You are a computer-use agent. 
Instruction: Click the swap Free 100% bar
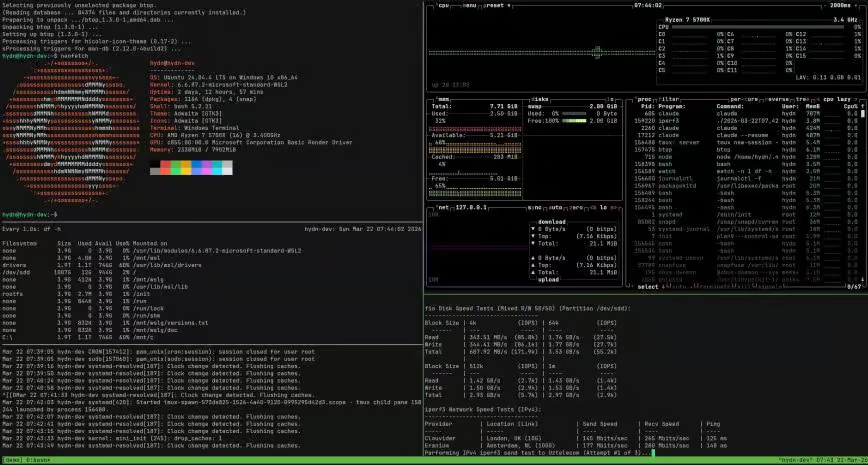pos(574,121)
